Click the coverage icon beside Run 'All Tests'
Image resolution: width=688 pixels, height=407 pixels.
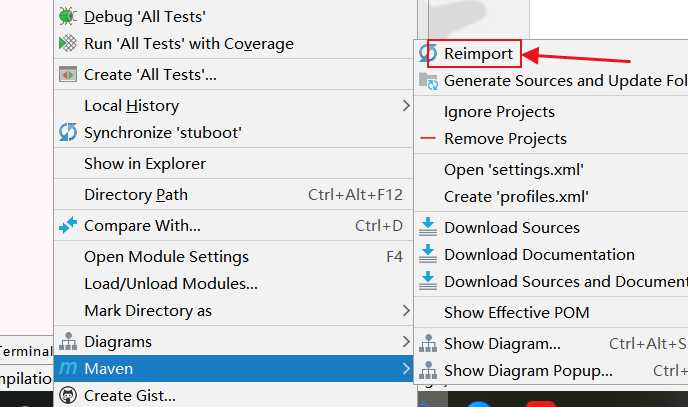[x=68, y=43]
